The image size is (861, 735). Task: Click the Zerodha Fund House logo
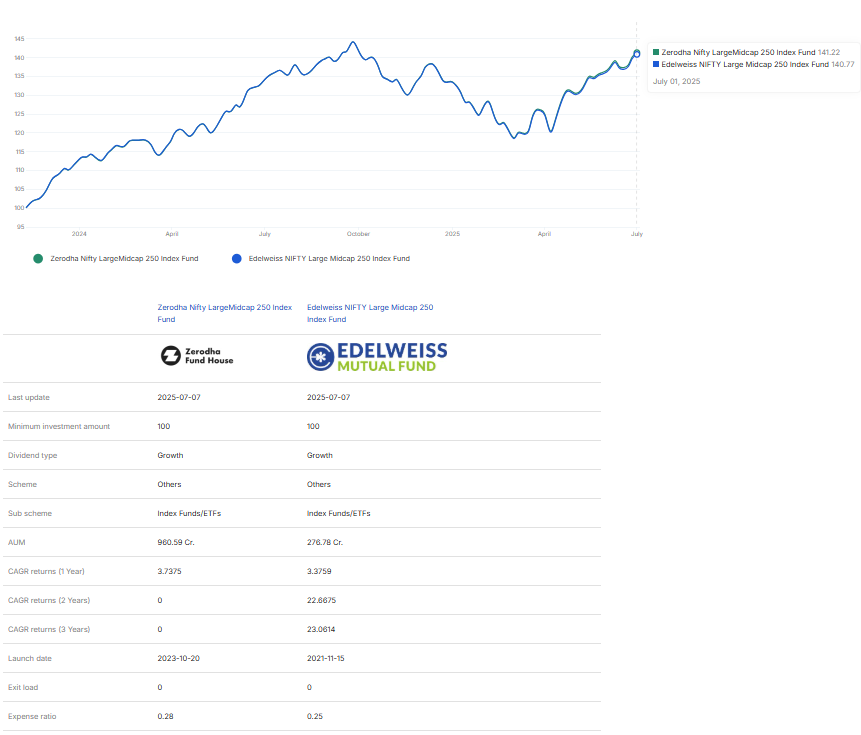197,356
